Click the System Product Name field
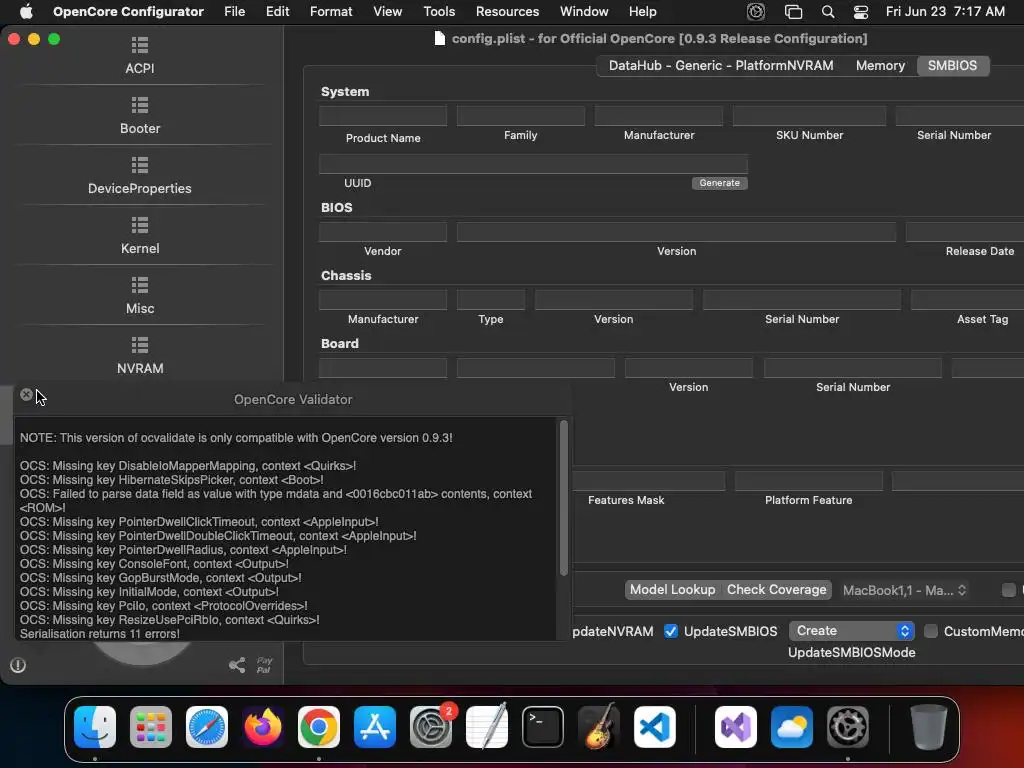 click(383, 116)
